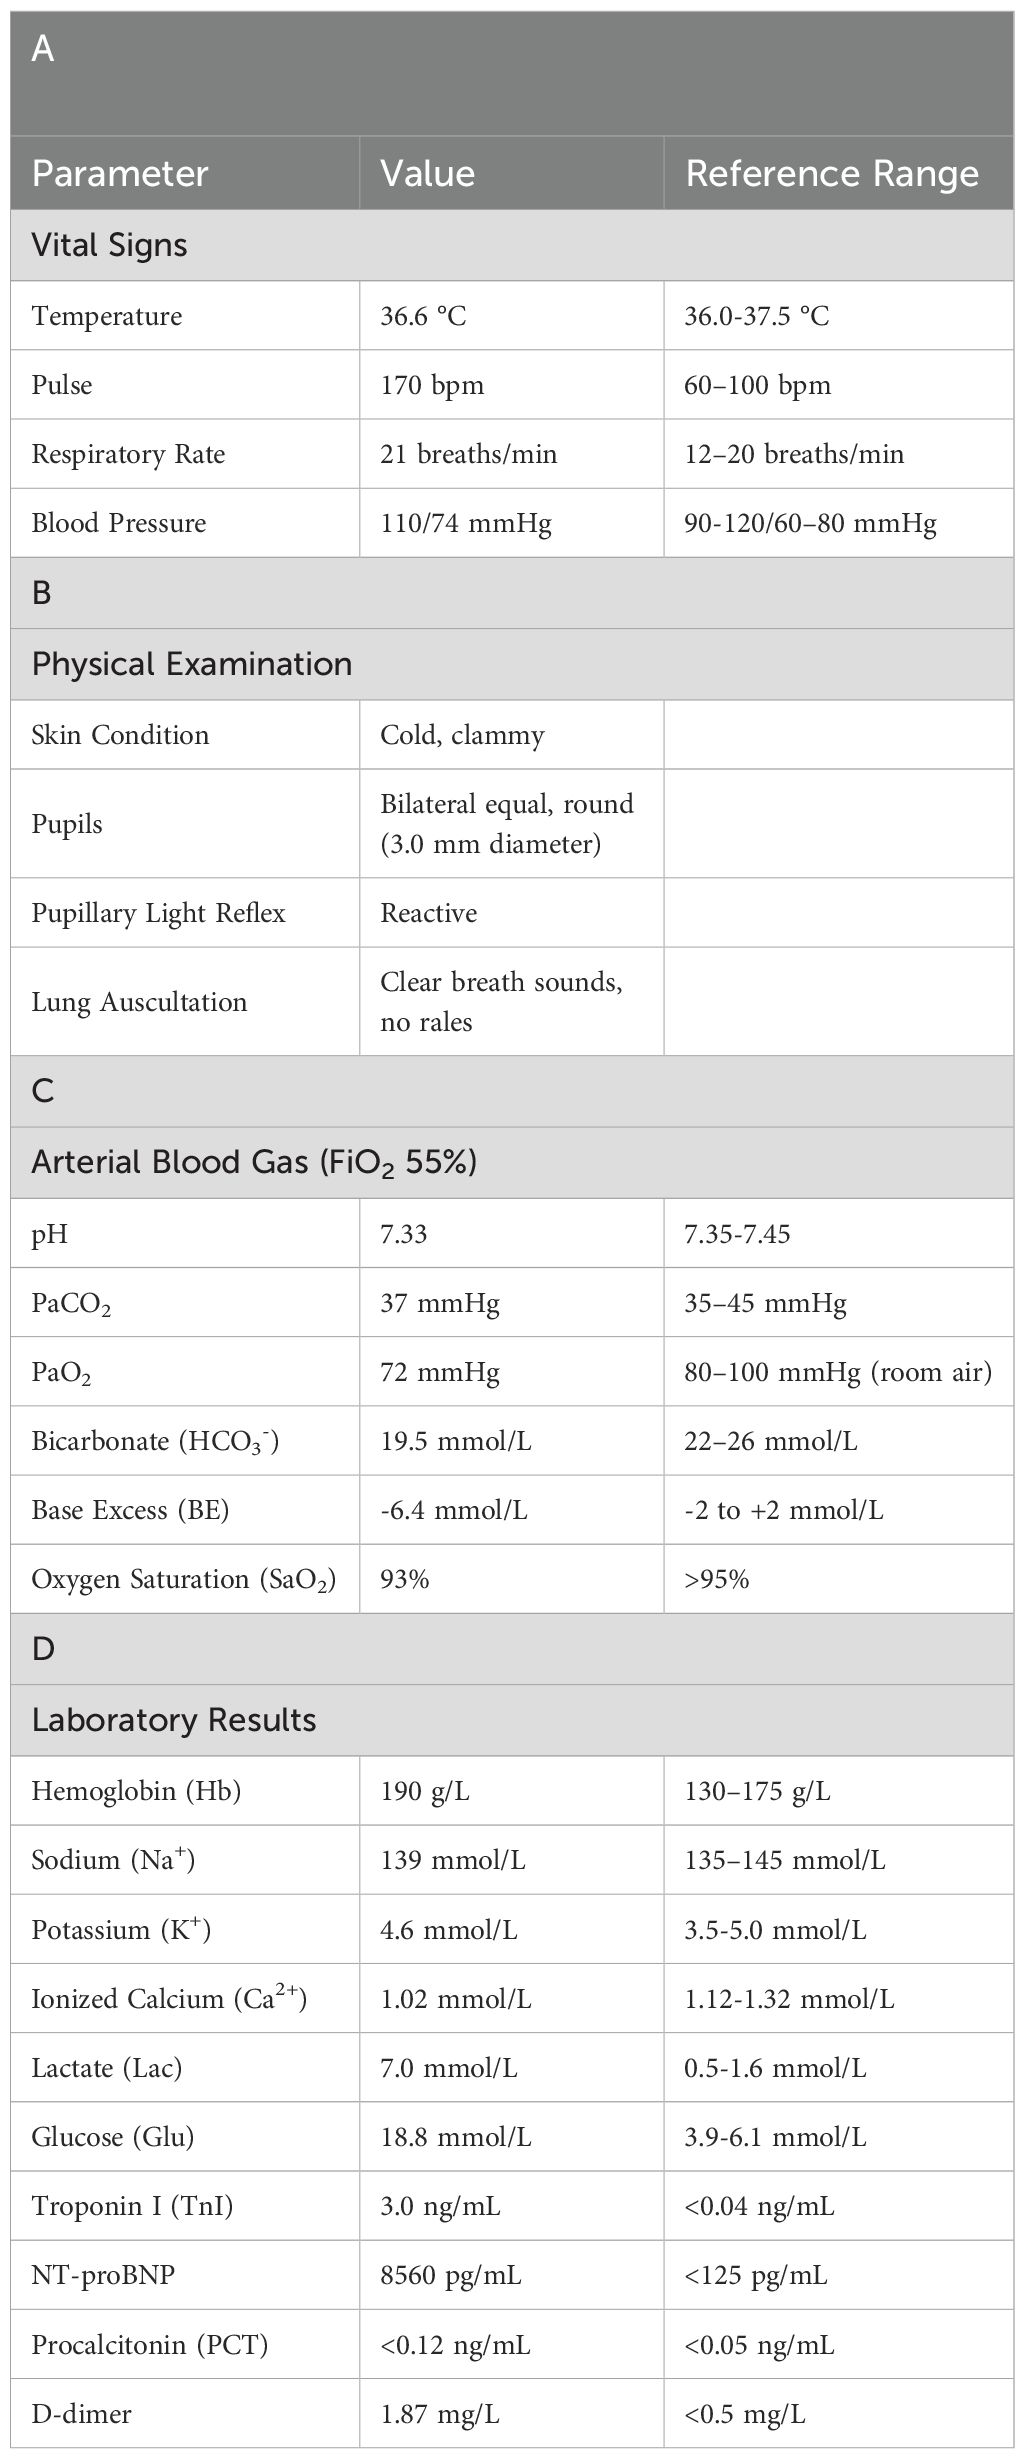Select the Troponin I (TnI) row label
The image size is (1025, 2459).
(x=132, y=2206)
